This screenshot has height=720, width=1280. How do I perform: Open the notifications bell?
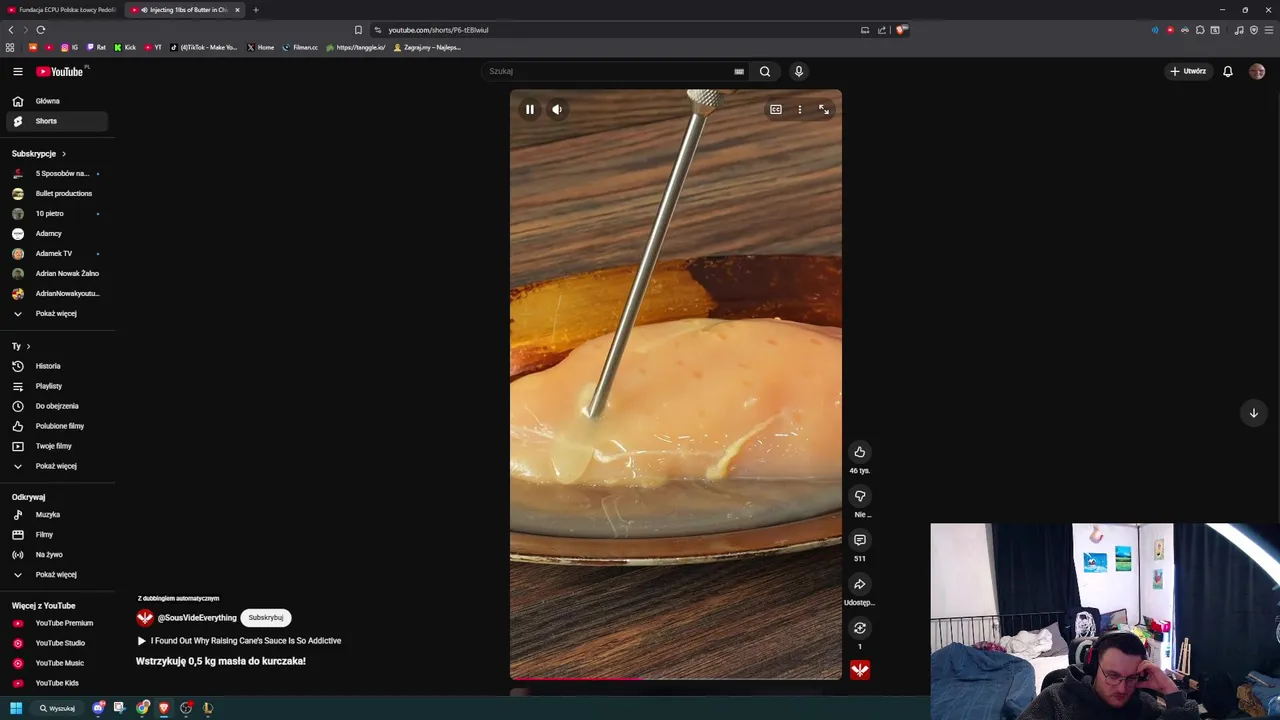(x=1228, y=71)
